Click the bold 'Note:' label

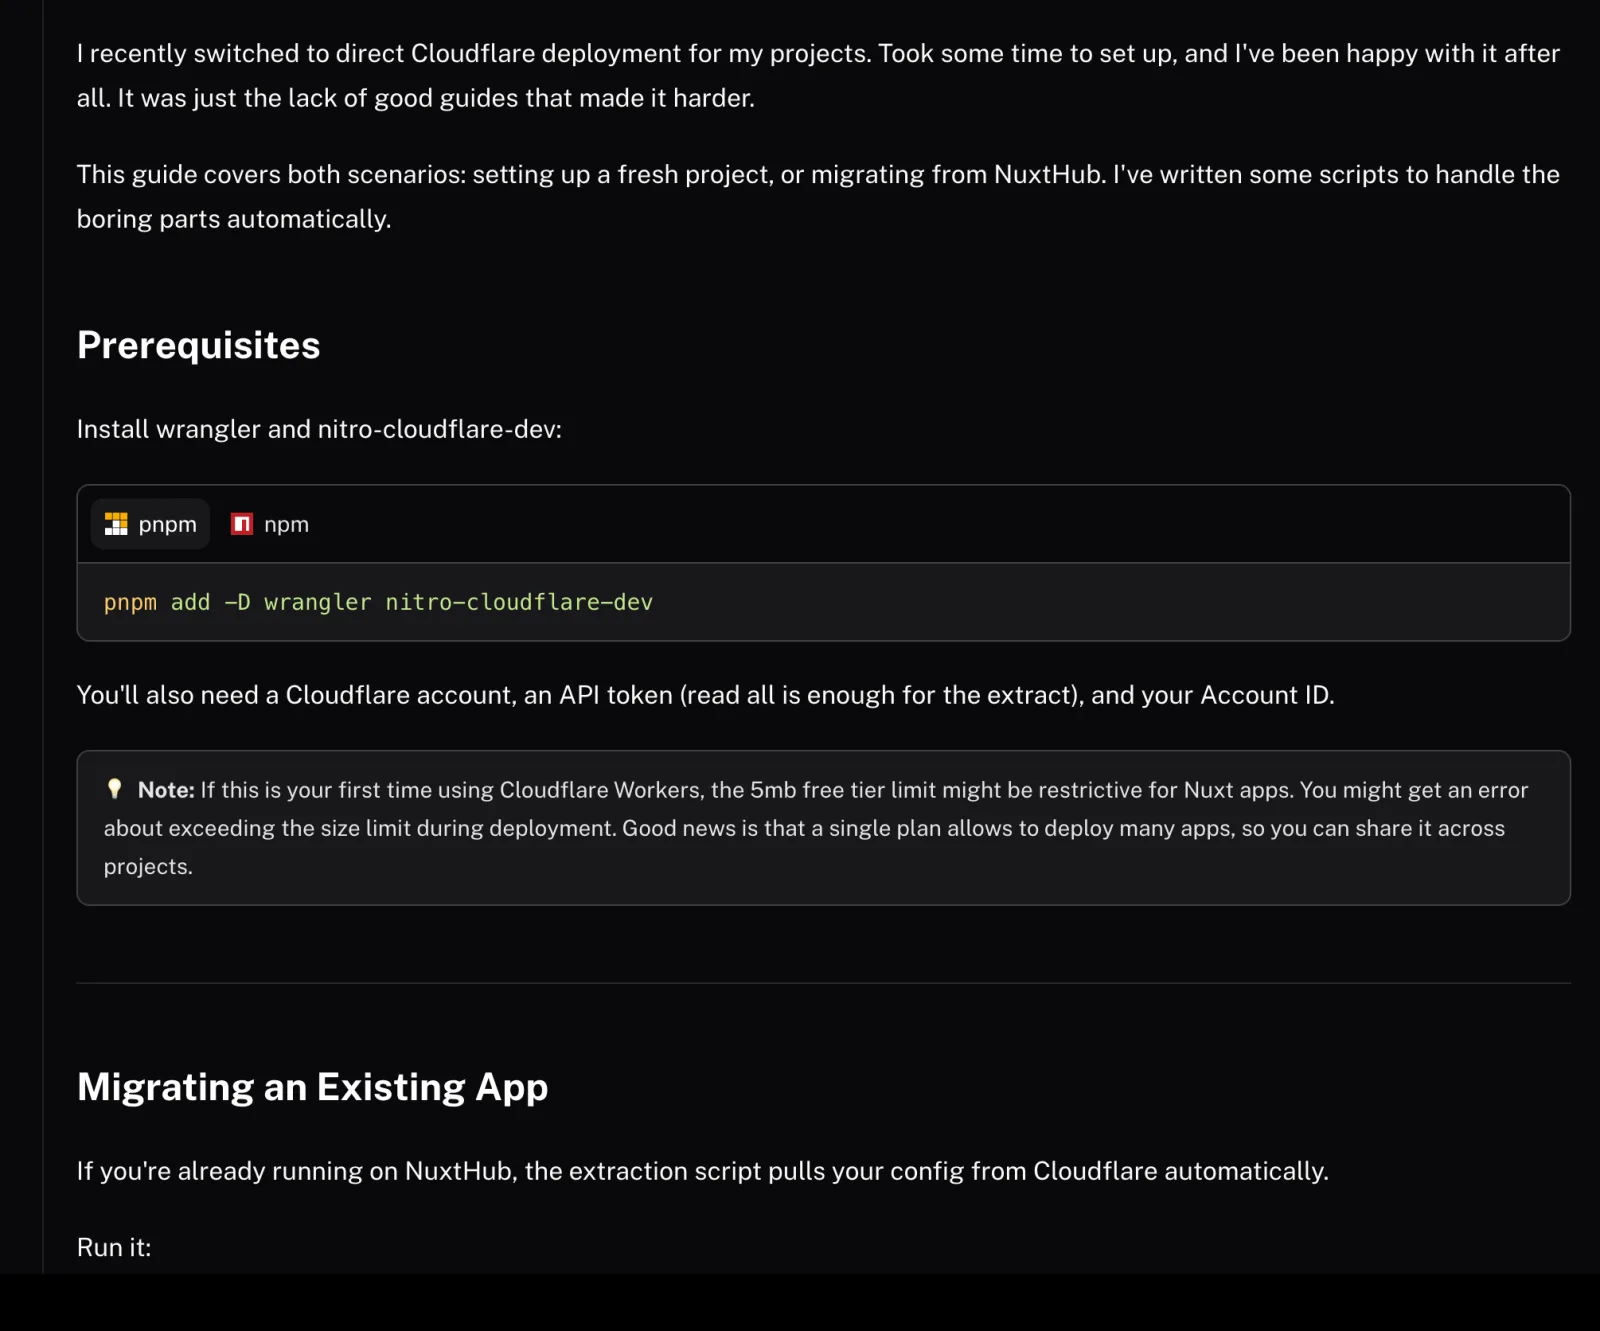[x=166, y=790]
